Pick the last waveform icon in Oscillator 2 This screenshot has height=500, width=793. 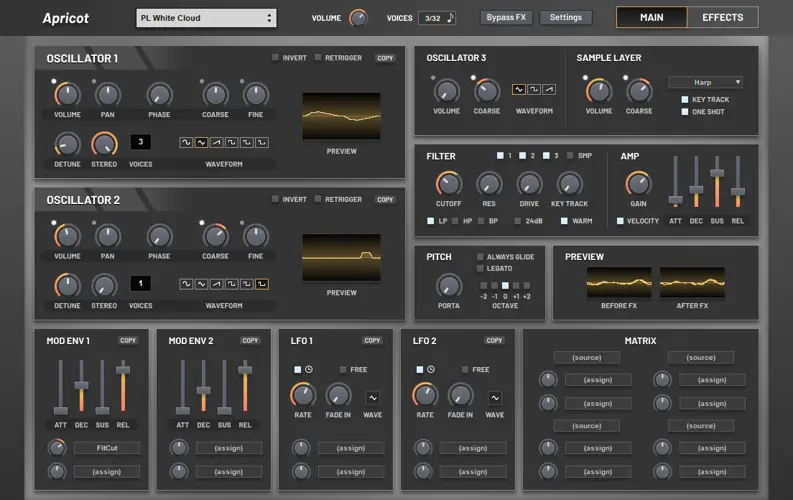(262, 284)
